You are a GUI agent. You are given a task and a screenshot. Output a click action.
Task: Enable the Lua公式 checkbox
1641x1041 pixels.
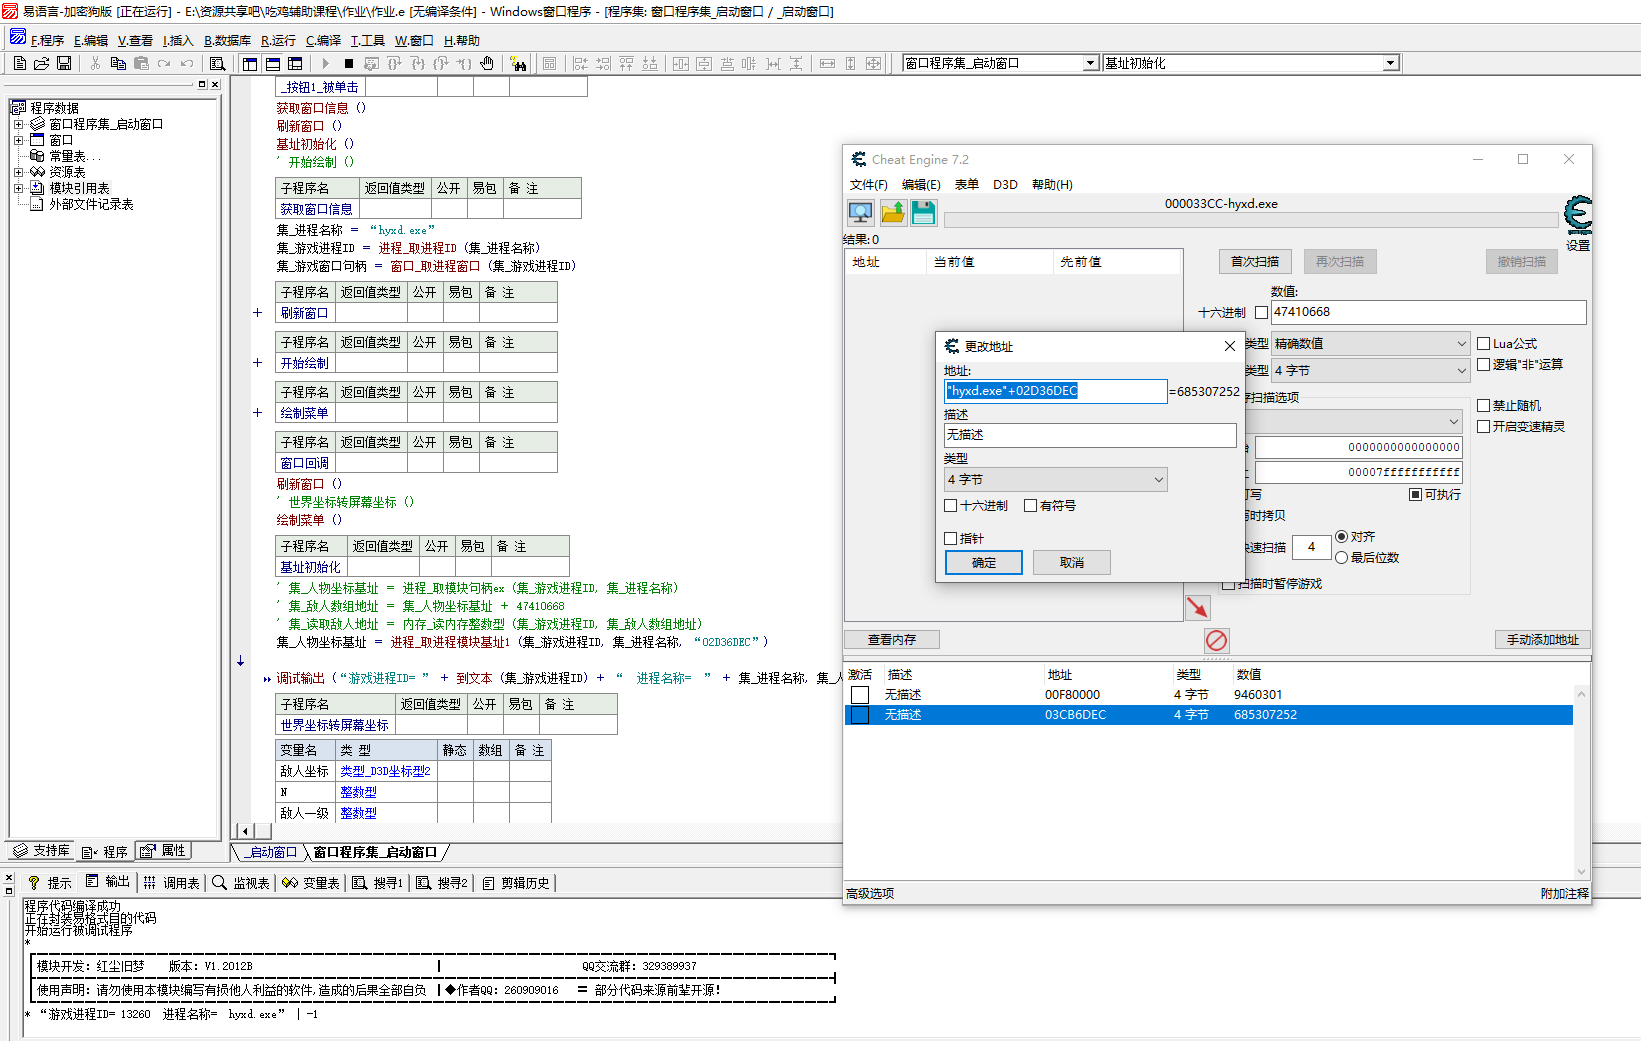[1484, 343]
